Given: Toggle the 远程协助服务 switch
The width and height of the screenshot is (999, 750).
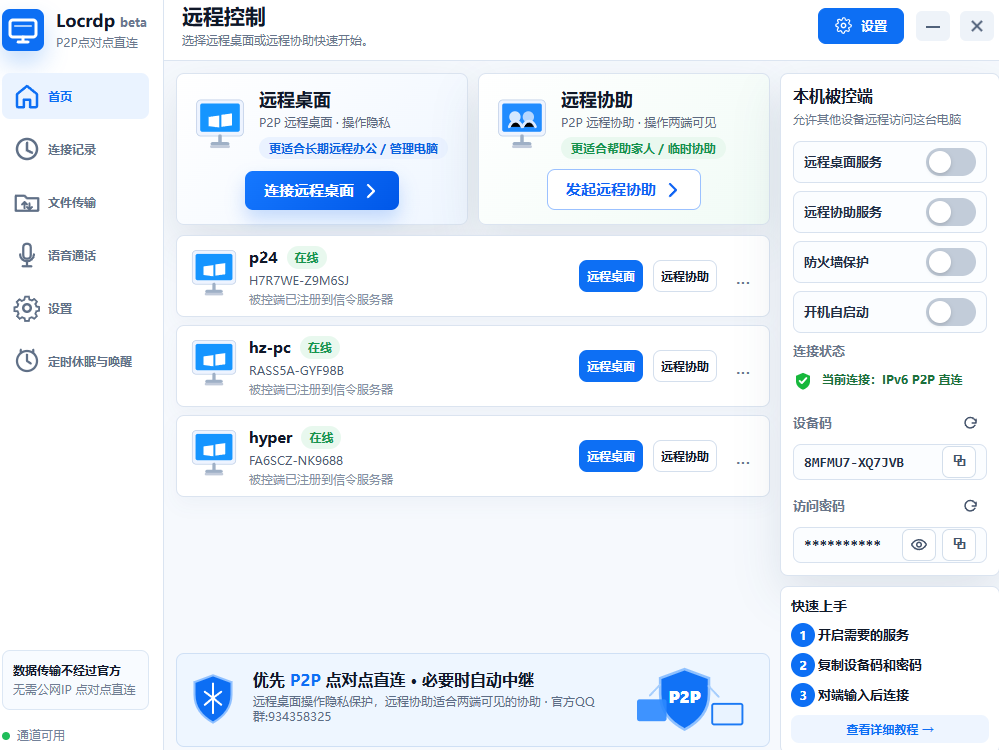Looking at the screenshot, I should click(951, 212).
